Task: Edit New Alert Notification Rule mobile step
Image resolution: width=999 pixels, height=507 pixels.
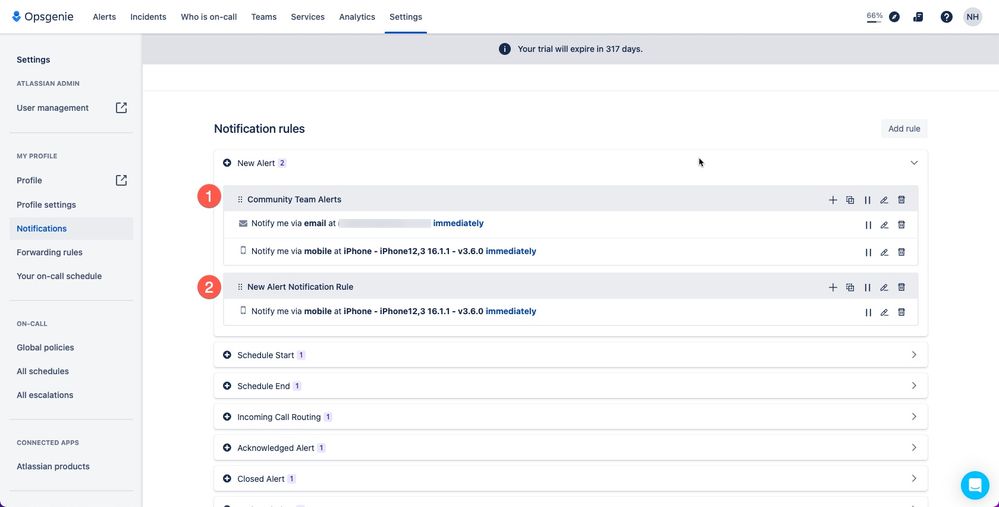Action: [884, 312]
